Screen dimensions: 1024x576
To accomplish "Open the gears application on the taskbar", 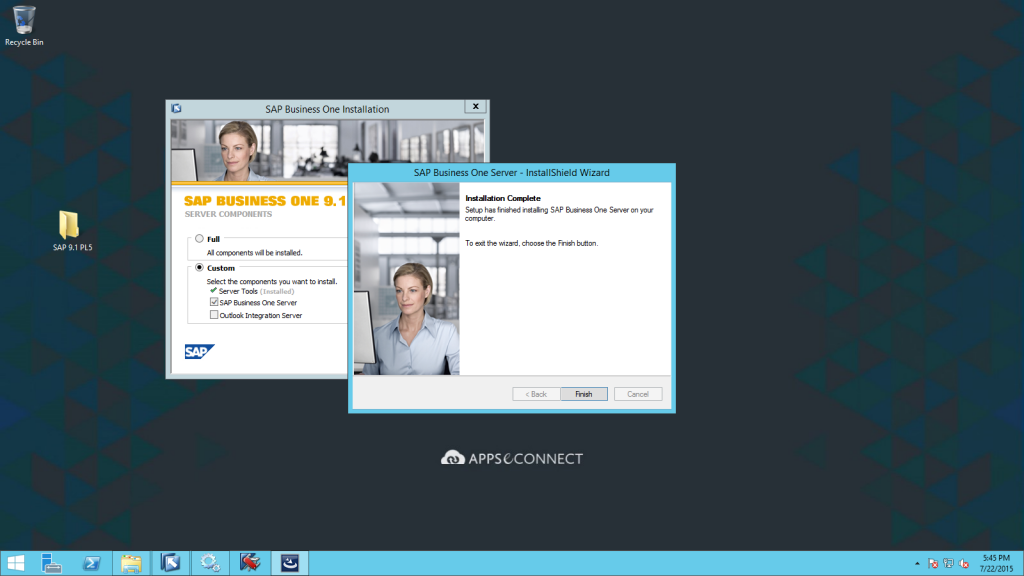I will [x=210, y=563].
